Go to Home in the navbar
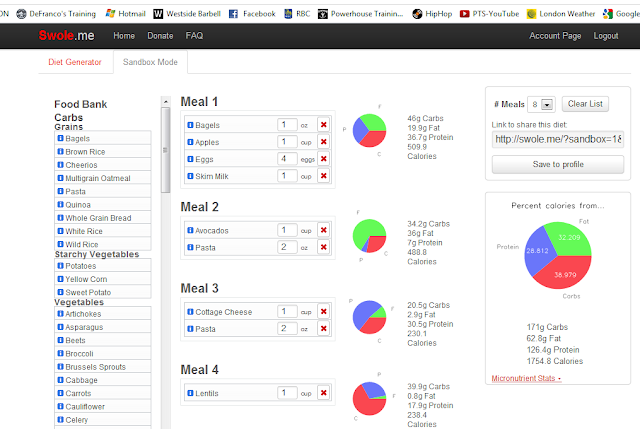The width and height of the screenshot is (640, 429). click(x=124, y=36)
